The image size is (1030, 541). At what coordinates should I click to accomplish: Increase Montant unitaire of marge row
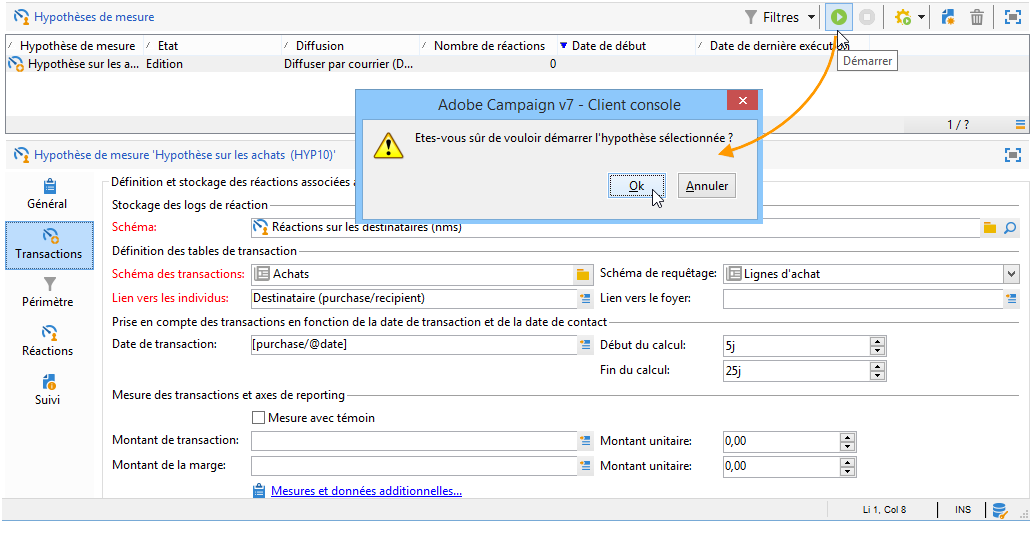(847, 462)
